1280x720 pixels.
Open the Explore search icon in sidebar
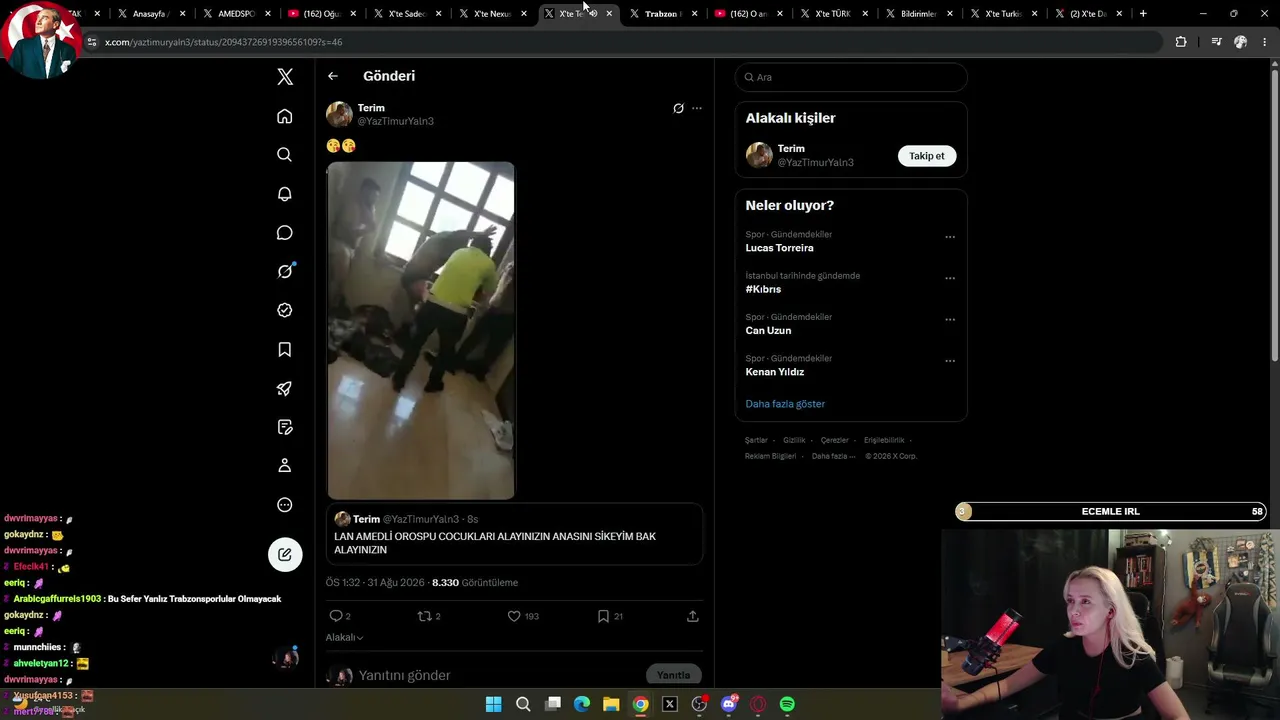point(285,155)
